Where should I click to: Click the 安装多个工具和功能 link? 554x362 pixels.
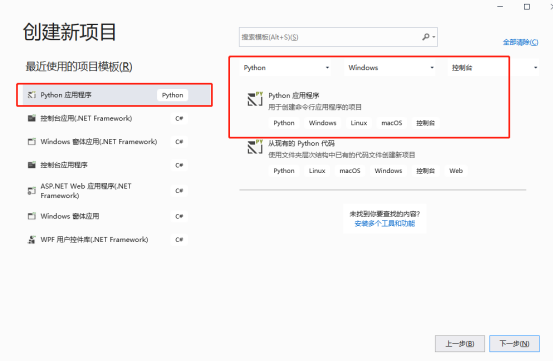coord(385,224)
